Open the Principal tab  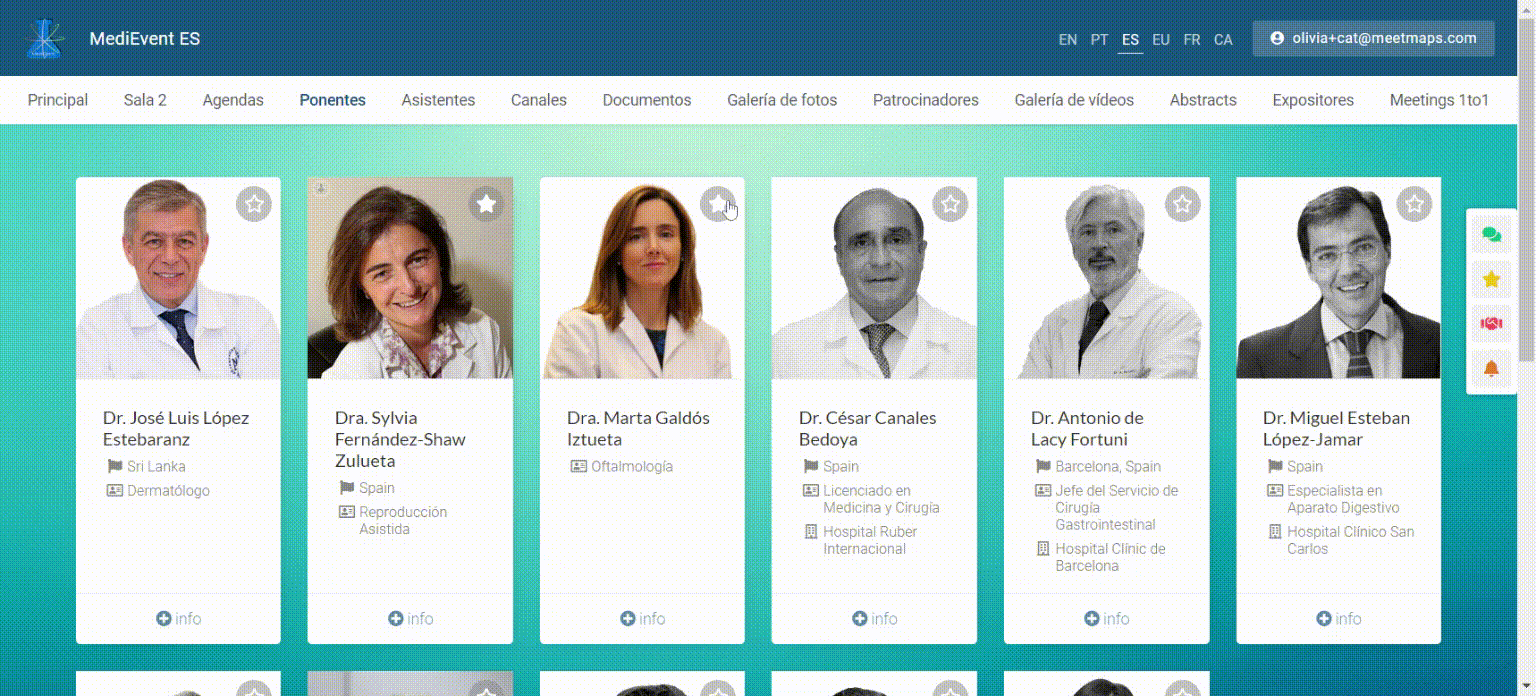[x=58, y=100]
